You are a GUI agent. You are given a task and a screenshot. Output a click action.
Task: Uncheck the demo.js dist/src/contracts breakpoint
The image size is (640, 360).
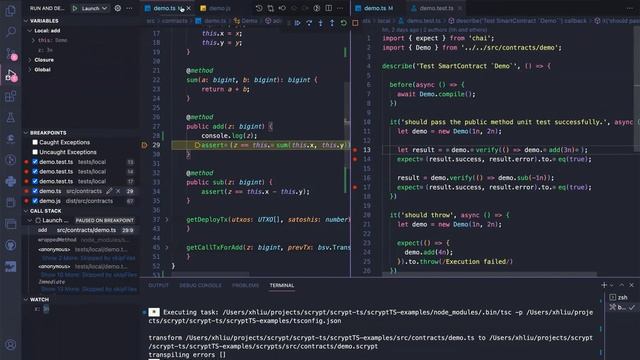pyautogui.click(x=35, y=201)
